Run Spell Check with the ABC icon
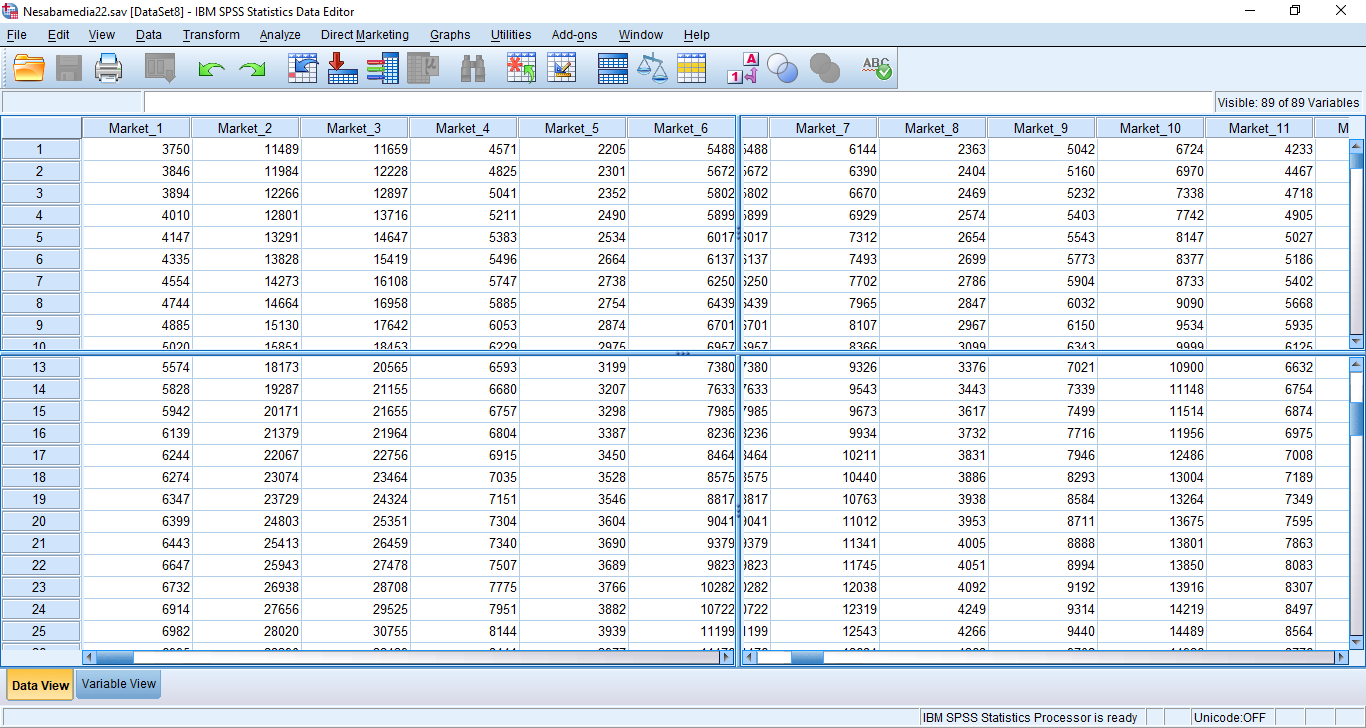 coord(876,68)
